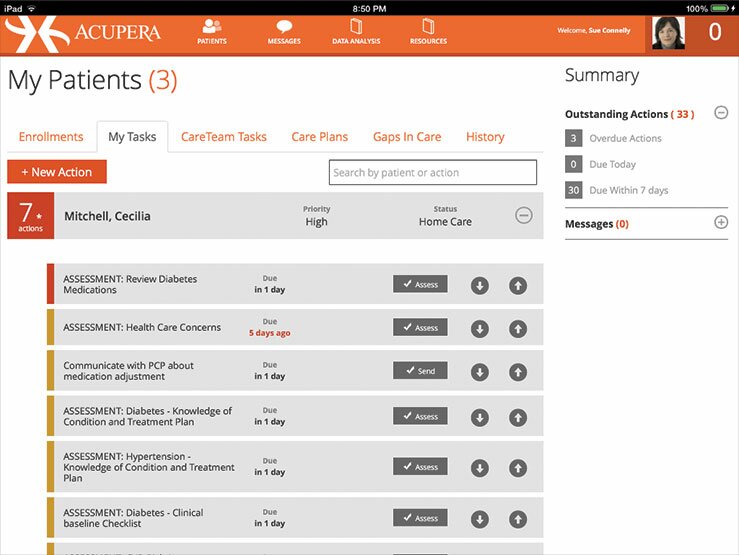Click the search by patient or action field
The image size is (739, 555).
[432, 173]
